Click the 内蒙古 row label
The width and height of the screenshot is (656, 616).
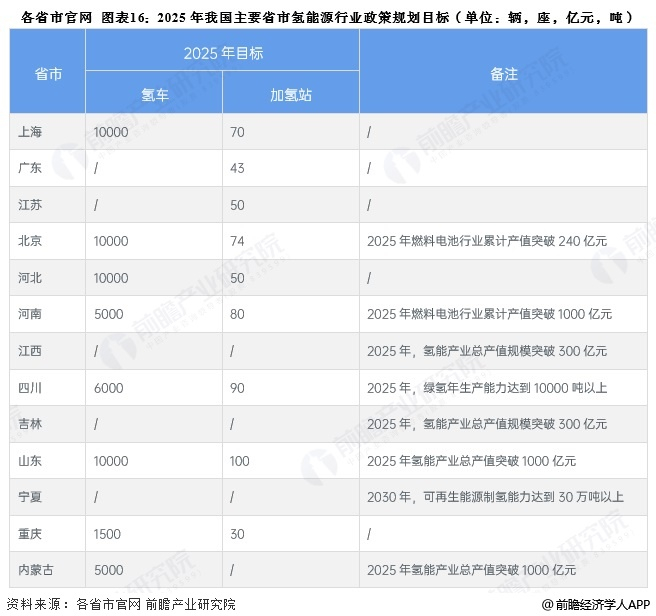[x=36, y=570]
